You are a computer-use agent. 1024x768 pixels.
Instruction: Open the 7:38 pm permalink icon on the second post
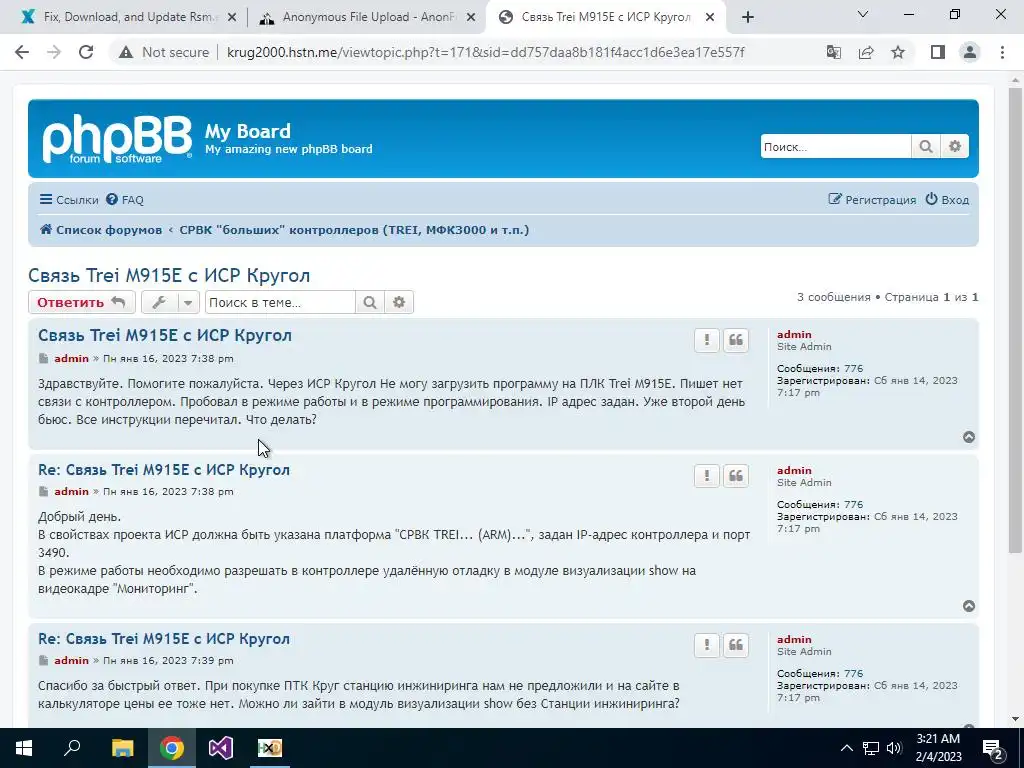pyautogui.click(x=43, y=492)
